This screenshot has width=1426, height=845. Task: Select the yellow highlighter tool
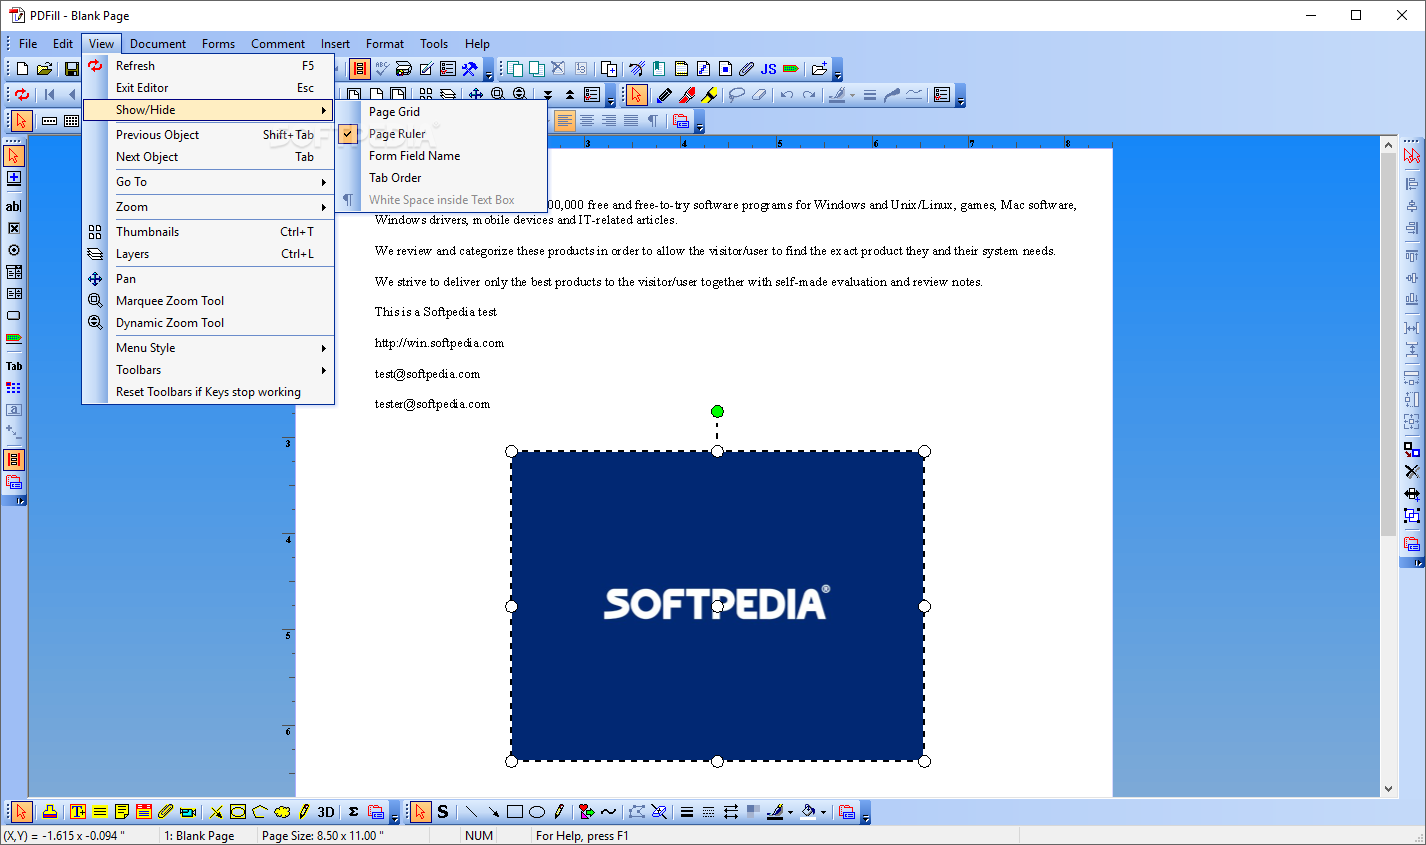coord(709,95)
